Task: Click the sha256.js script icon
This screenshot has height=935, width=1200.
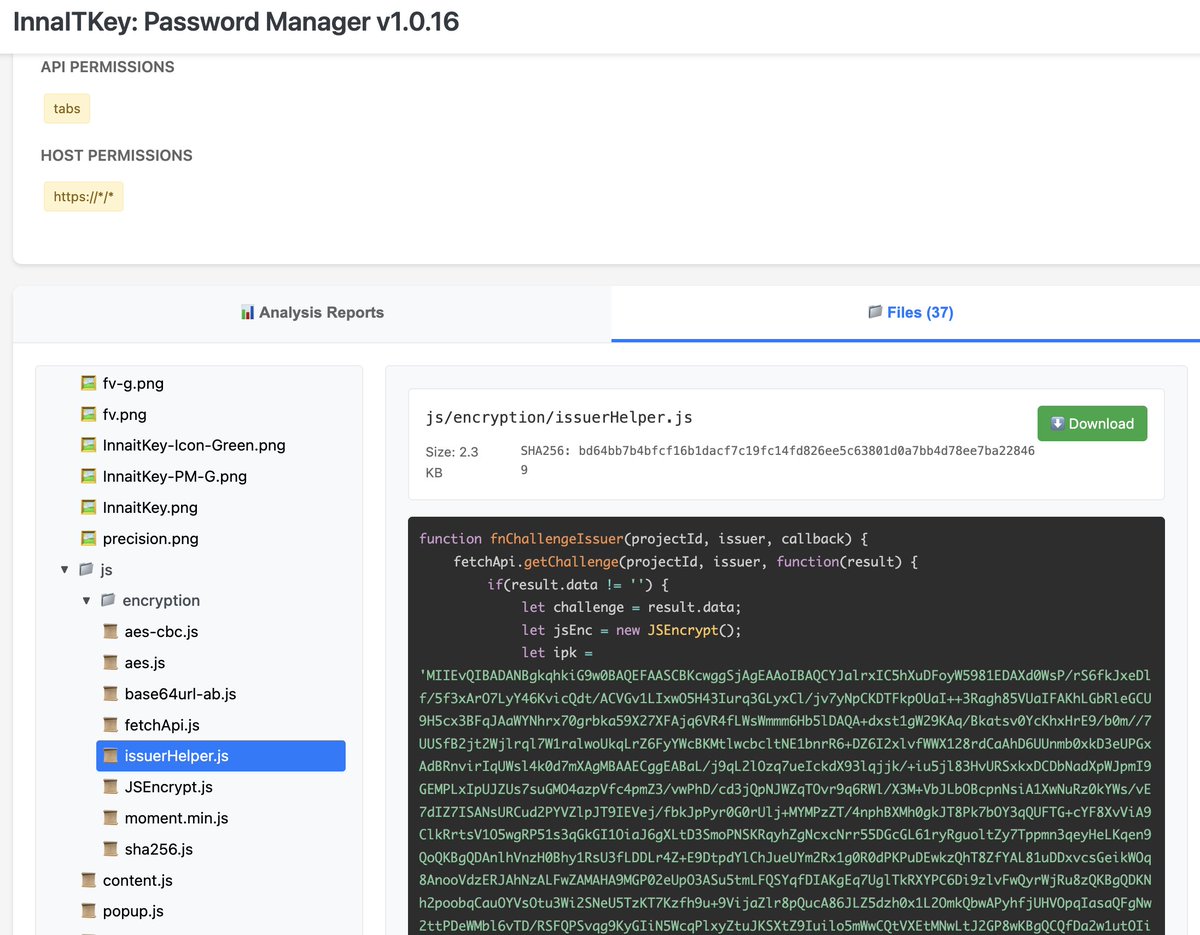Action: click(x=110, y=849)
